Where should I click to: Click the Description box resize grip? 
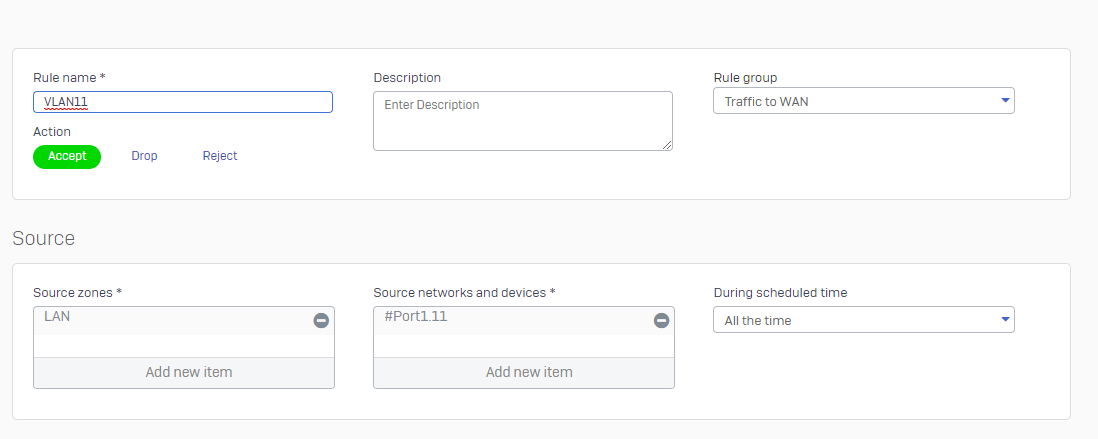click(667, 145)
